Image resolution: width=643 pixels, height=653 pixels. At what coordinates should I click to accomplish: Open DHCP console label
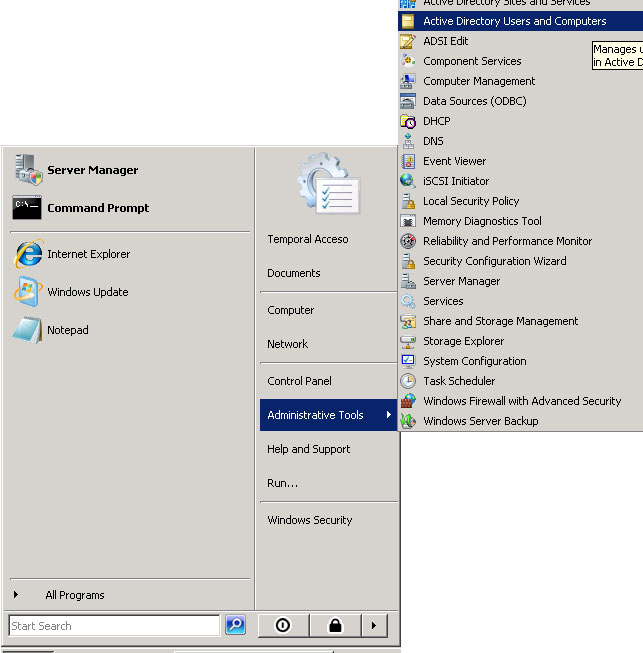pyautogui.click(x=437, y=121)
